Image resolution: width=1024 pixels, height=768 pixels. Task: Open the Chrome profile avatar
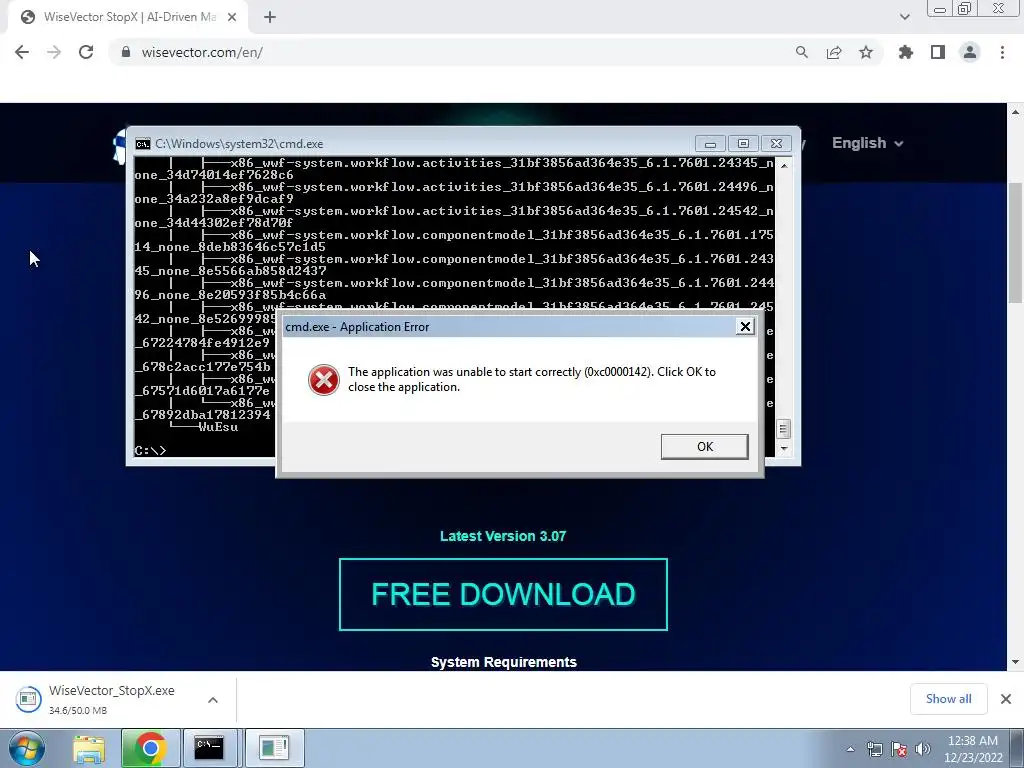coord(970,52)
